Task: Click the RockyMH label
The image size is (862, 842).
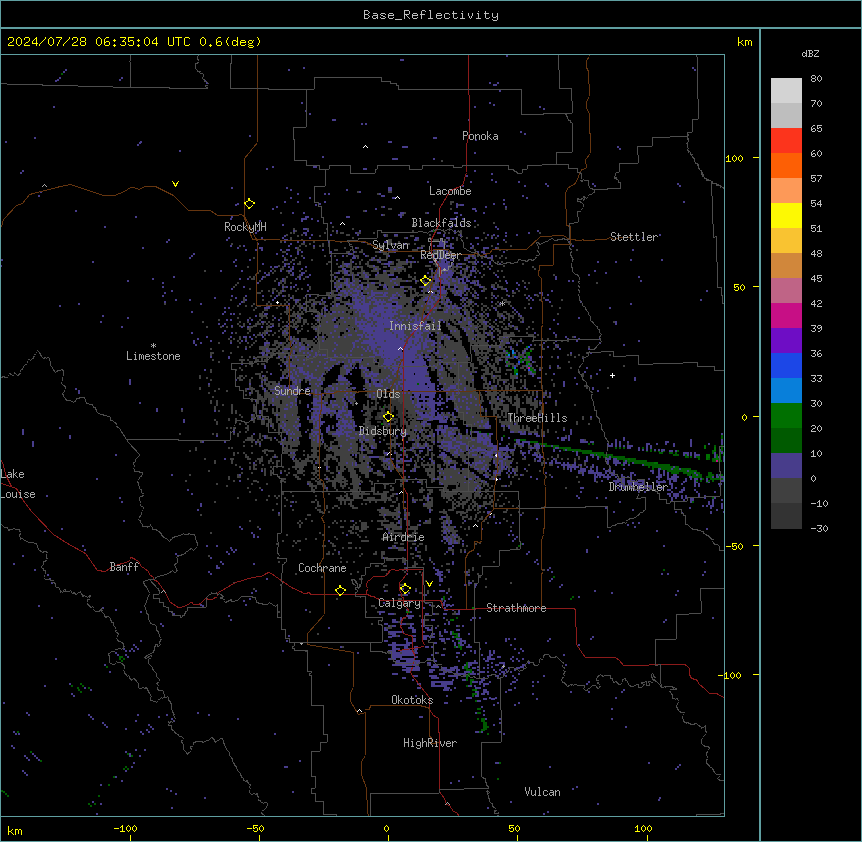Action: click(245, 227)
